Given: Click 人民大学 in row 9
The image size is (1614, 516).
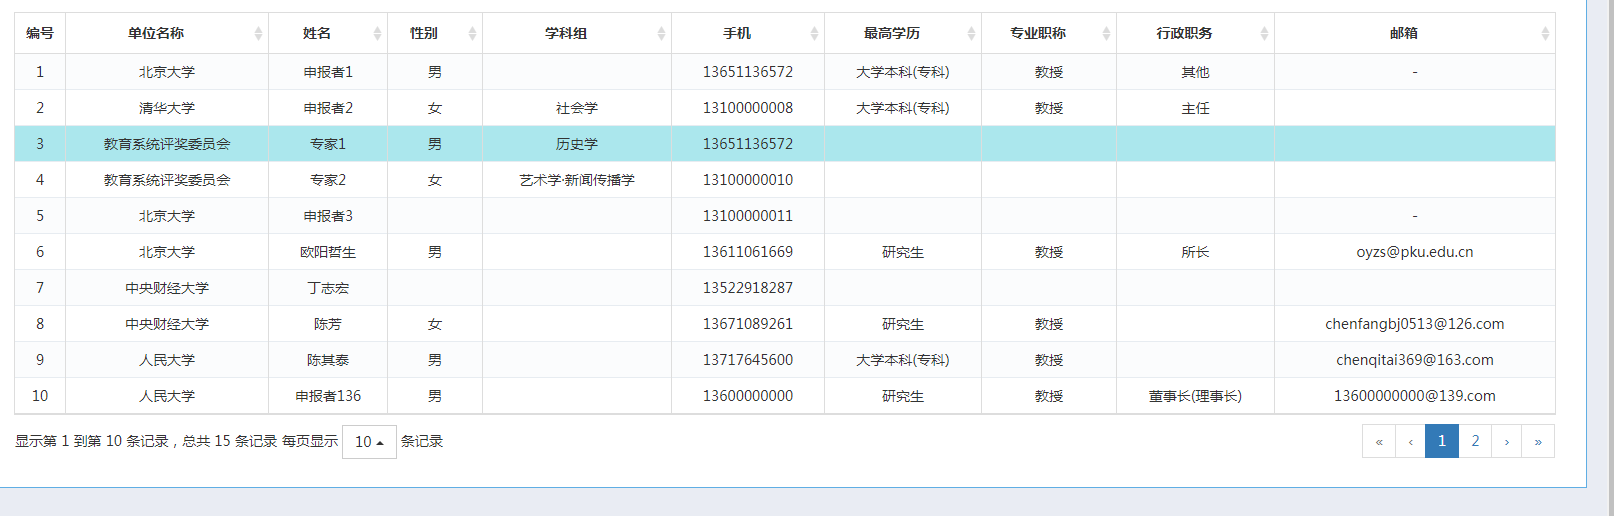Looking at the screenshot, I should pyautogui.click(x=167, y=360).
